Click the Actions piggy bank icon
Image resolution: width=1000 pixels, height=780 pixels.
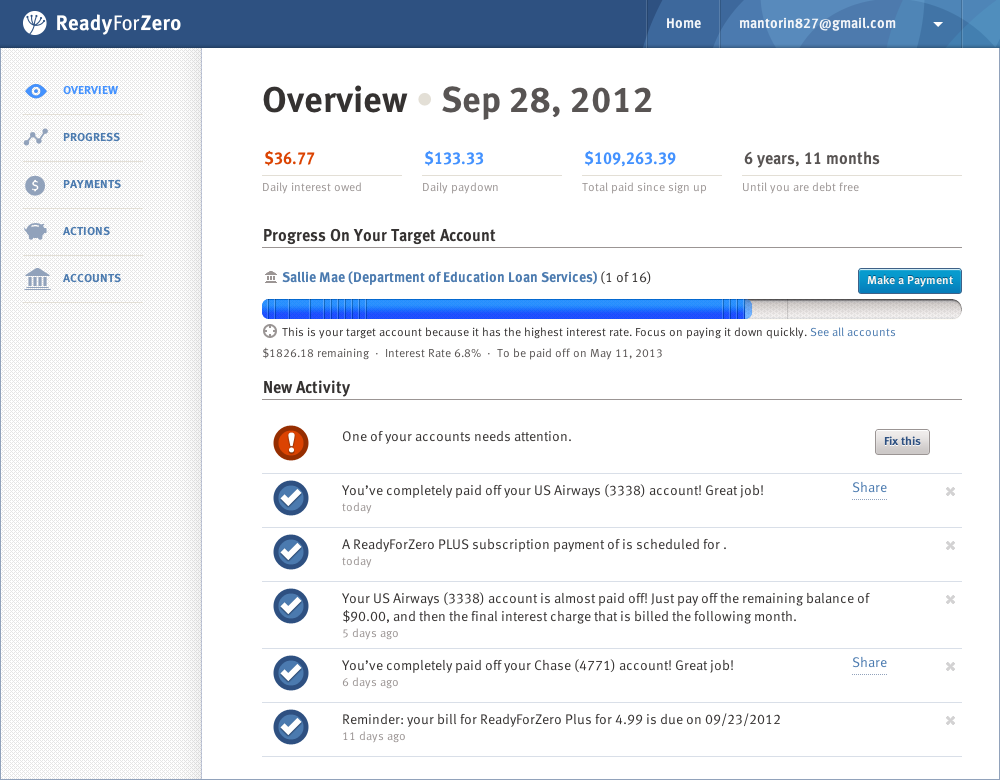click(x=36, y=231)
